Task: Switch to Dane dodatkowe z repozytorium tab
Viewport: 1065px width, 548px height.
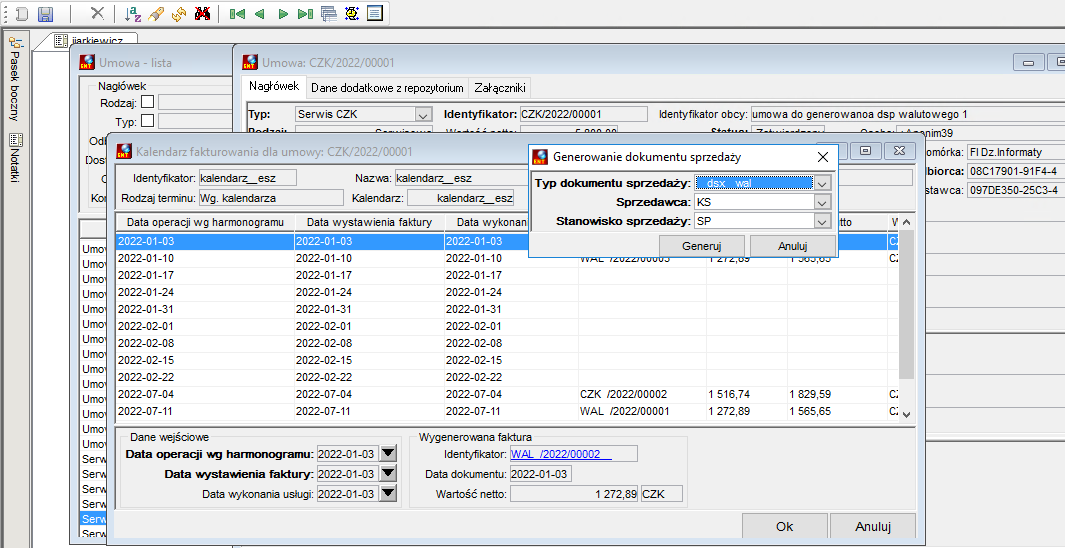Action: pyautogui.click(x=387, y=88)
